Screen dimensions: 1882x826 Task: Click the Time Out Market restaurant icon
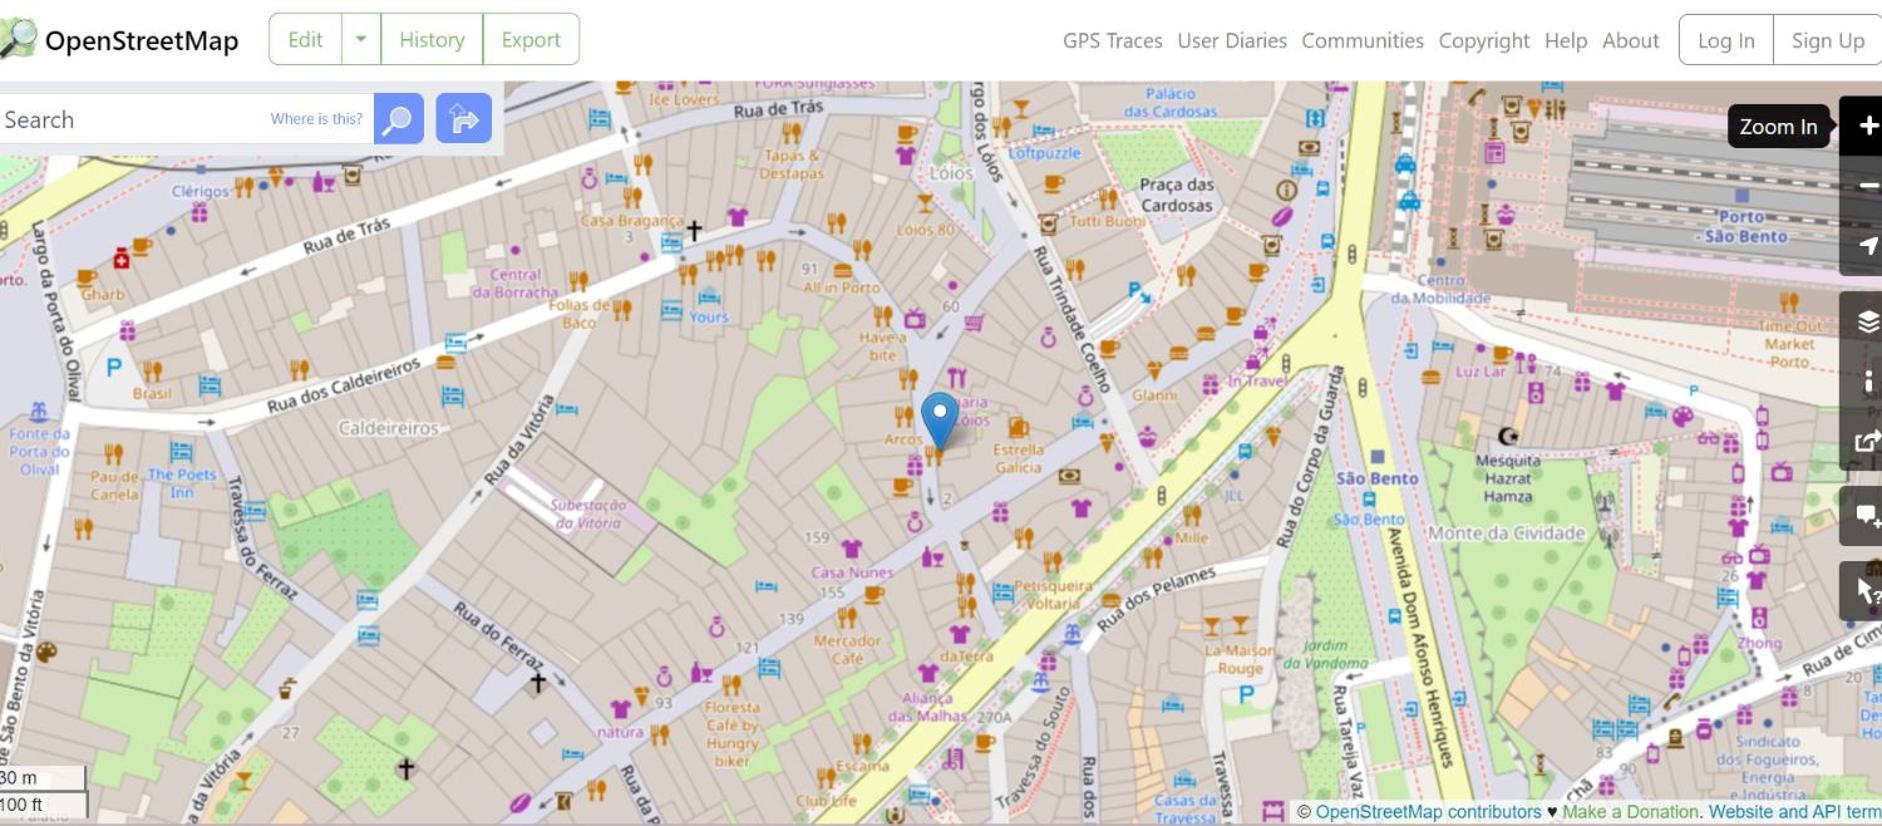pyautogui.click(x=1788, y=301)
